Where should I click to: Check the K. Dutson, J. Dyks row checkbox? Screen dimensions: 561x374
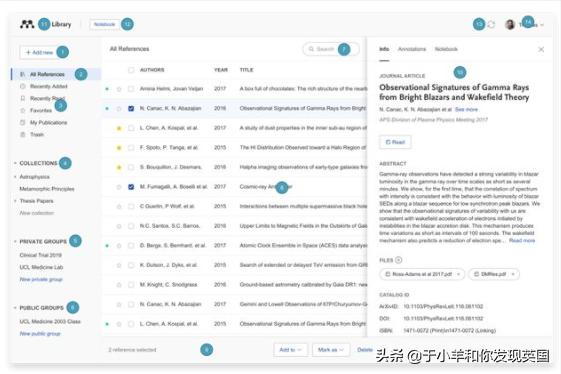(x=131, y=265)
